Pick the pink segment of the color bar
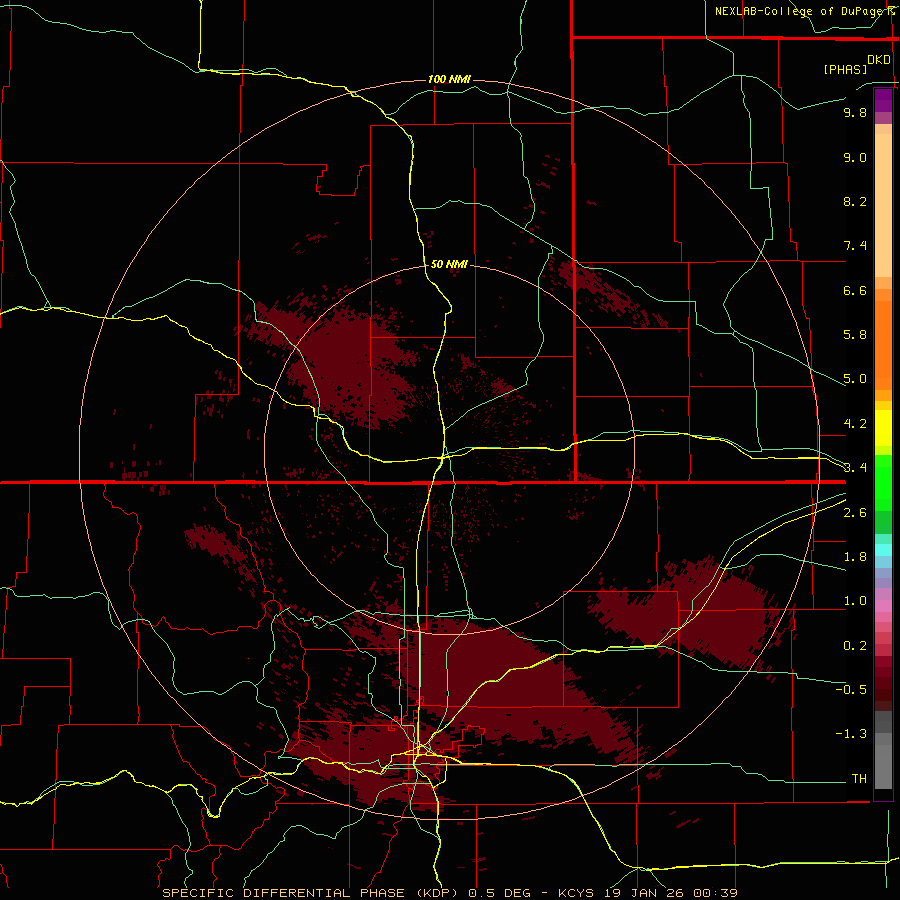Screen dimensions: 900x900 click(883, 606)
